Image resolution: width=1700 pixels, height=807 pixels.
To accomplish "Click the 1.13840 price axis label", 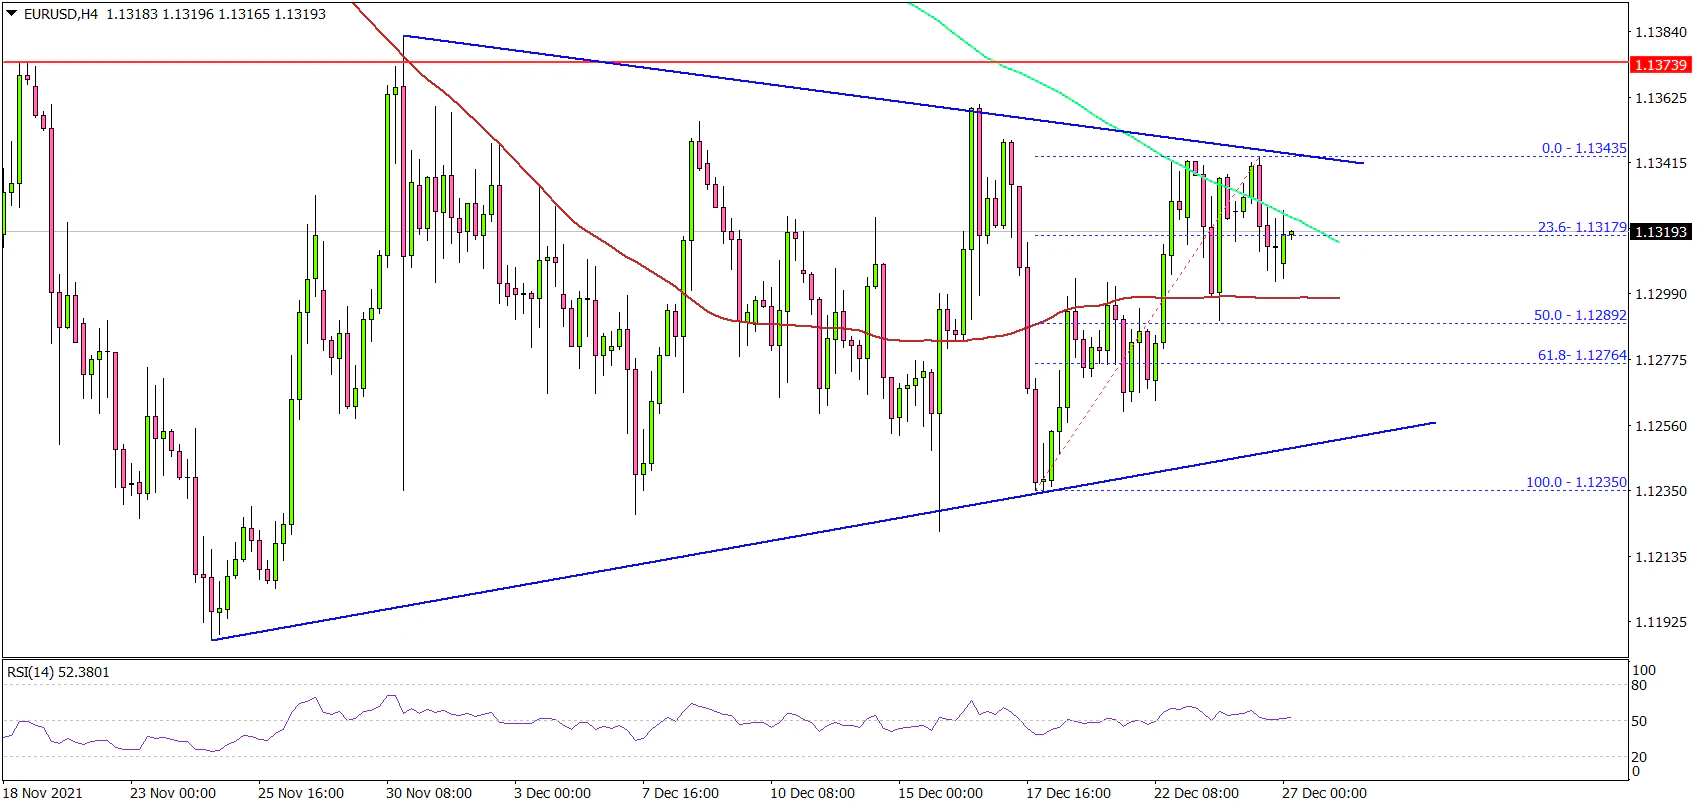I will pos(1660,32).
